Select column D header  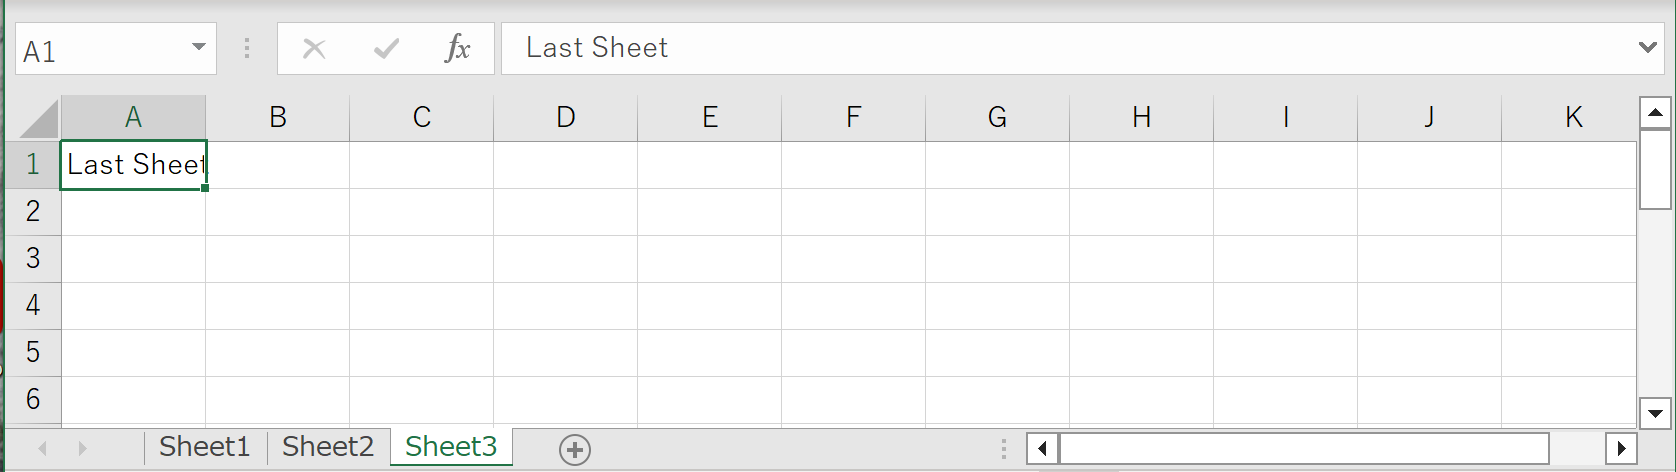pyautogui.click(x=566, y=118)
